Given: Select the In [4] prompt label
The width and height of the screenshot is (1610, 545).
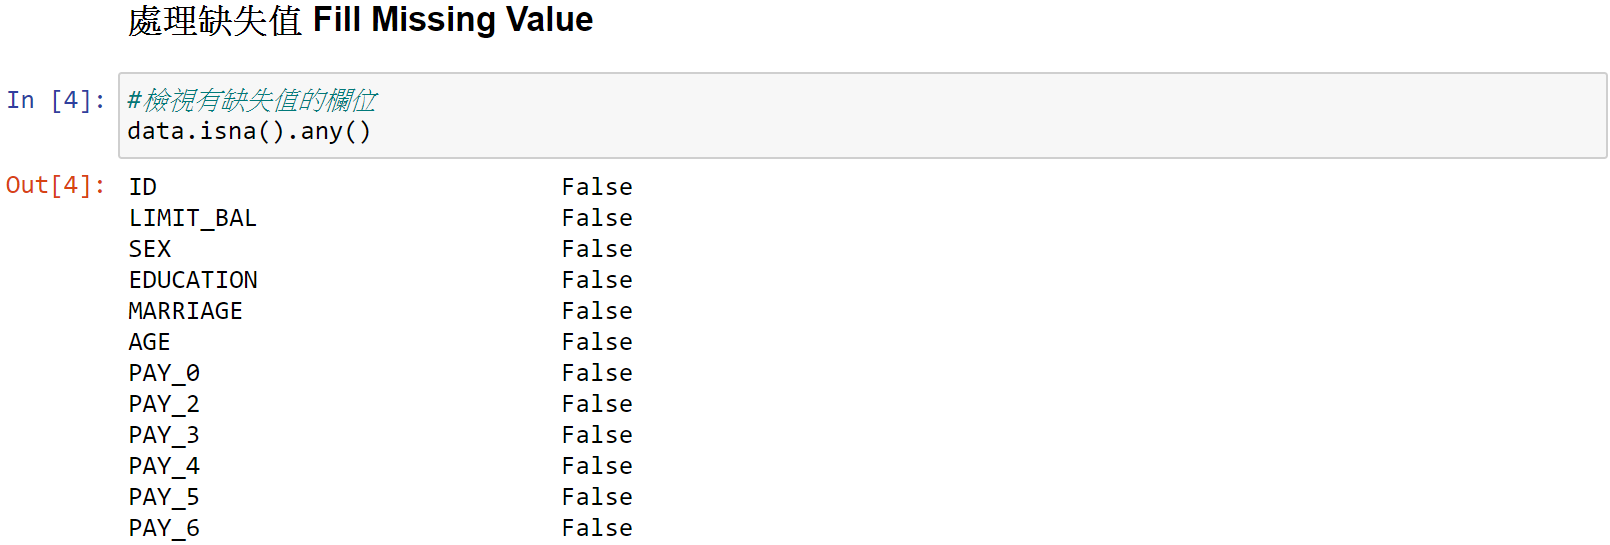Looking at the screenshot, I should (56, 100).
